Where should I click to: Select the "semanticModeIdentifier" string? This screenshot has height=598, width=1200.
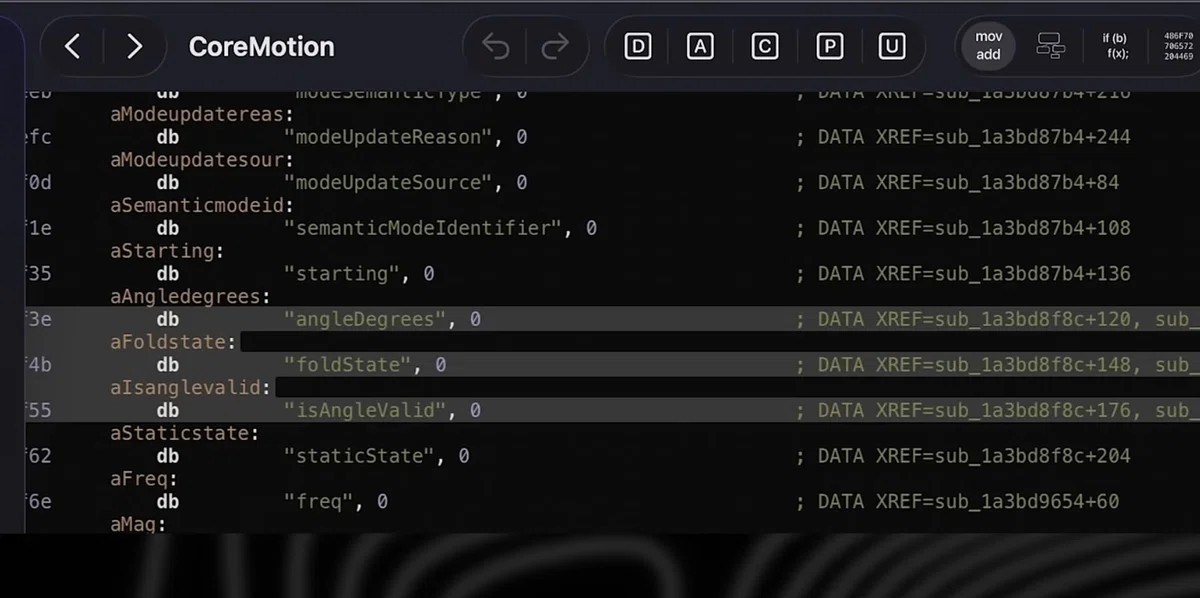coord(425,228)
